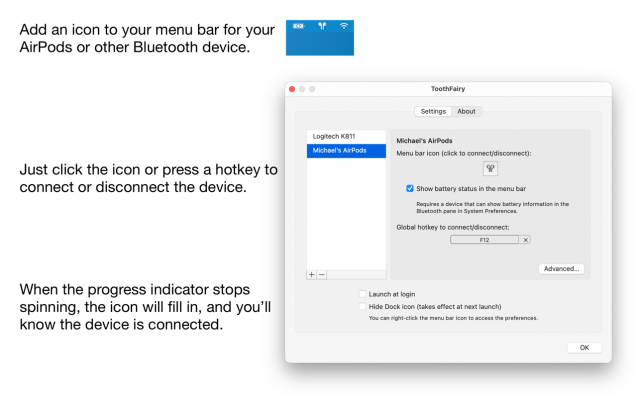
Task: Add a device with the plus button
Action: (311, 275)
